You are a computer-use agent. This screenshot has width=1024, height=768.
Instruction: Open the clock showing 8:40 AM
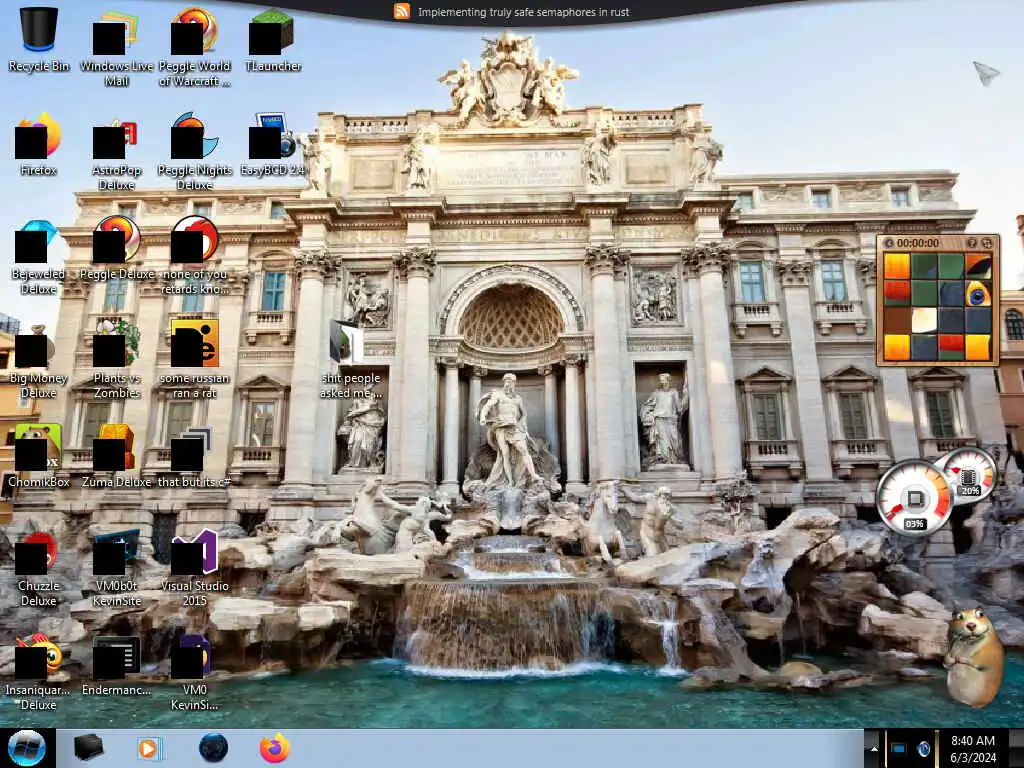tap(973, 749)
